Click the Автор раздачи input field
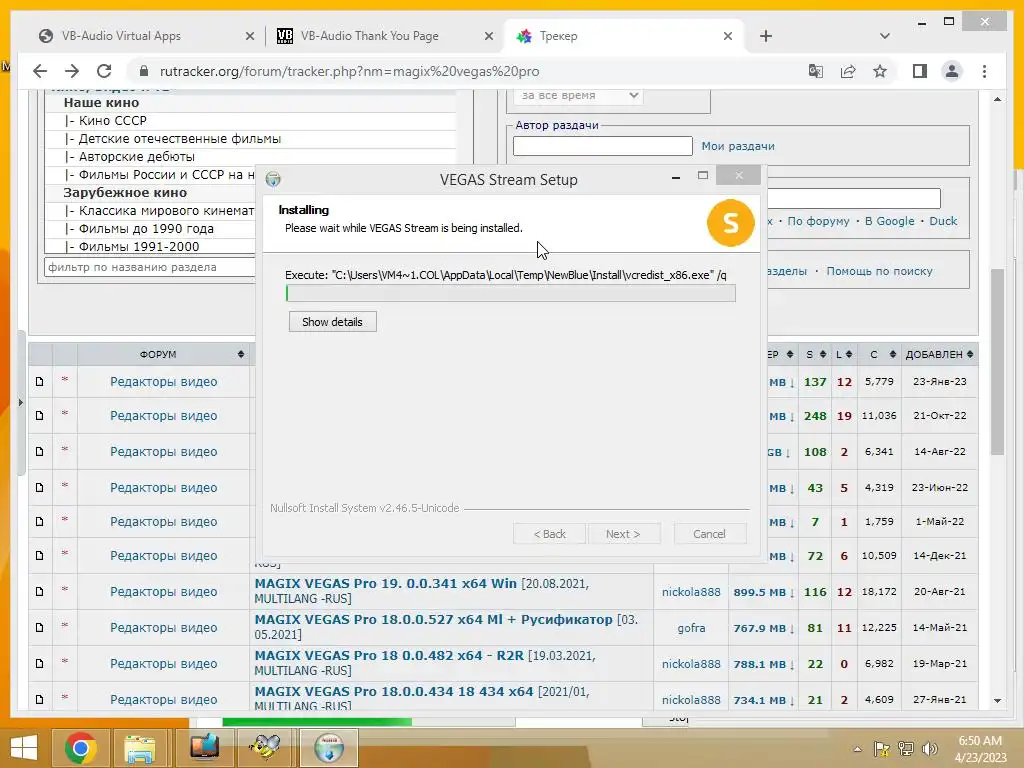1024x768 pixels. click(x=602, y=146)
